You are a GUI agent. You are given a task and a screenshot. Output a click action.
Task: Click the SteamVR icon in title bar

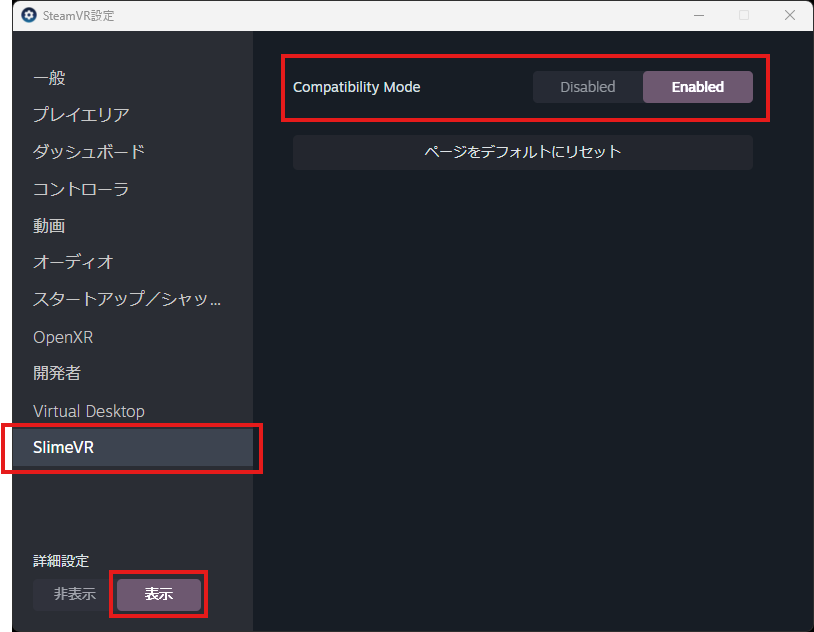coord(29,15)
